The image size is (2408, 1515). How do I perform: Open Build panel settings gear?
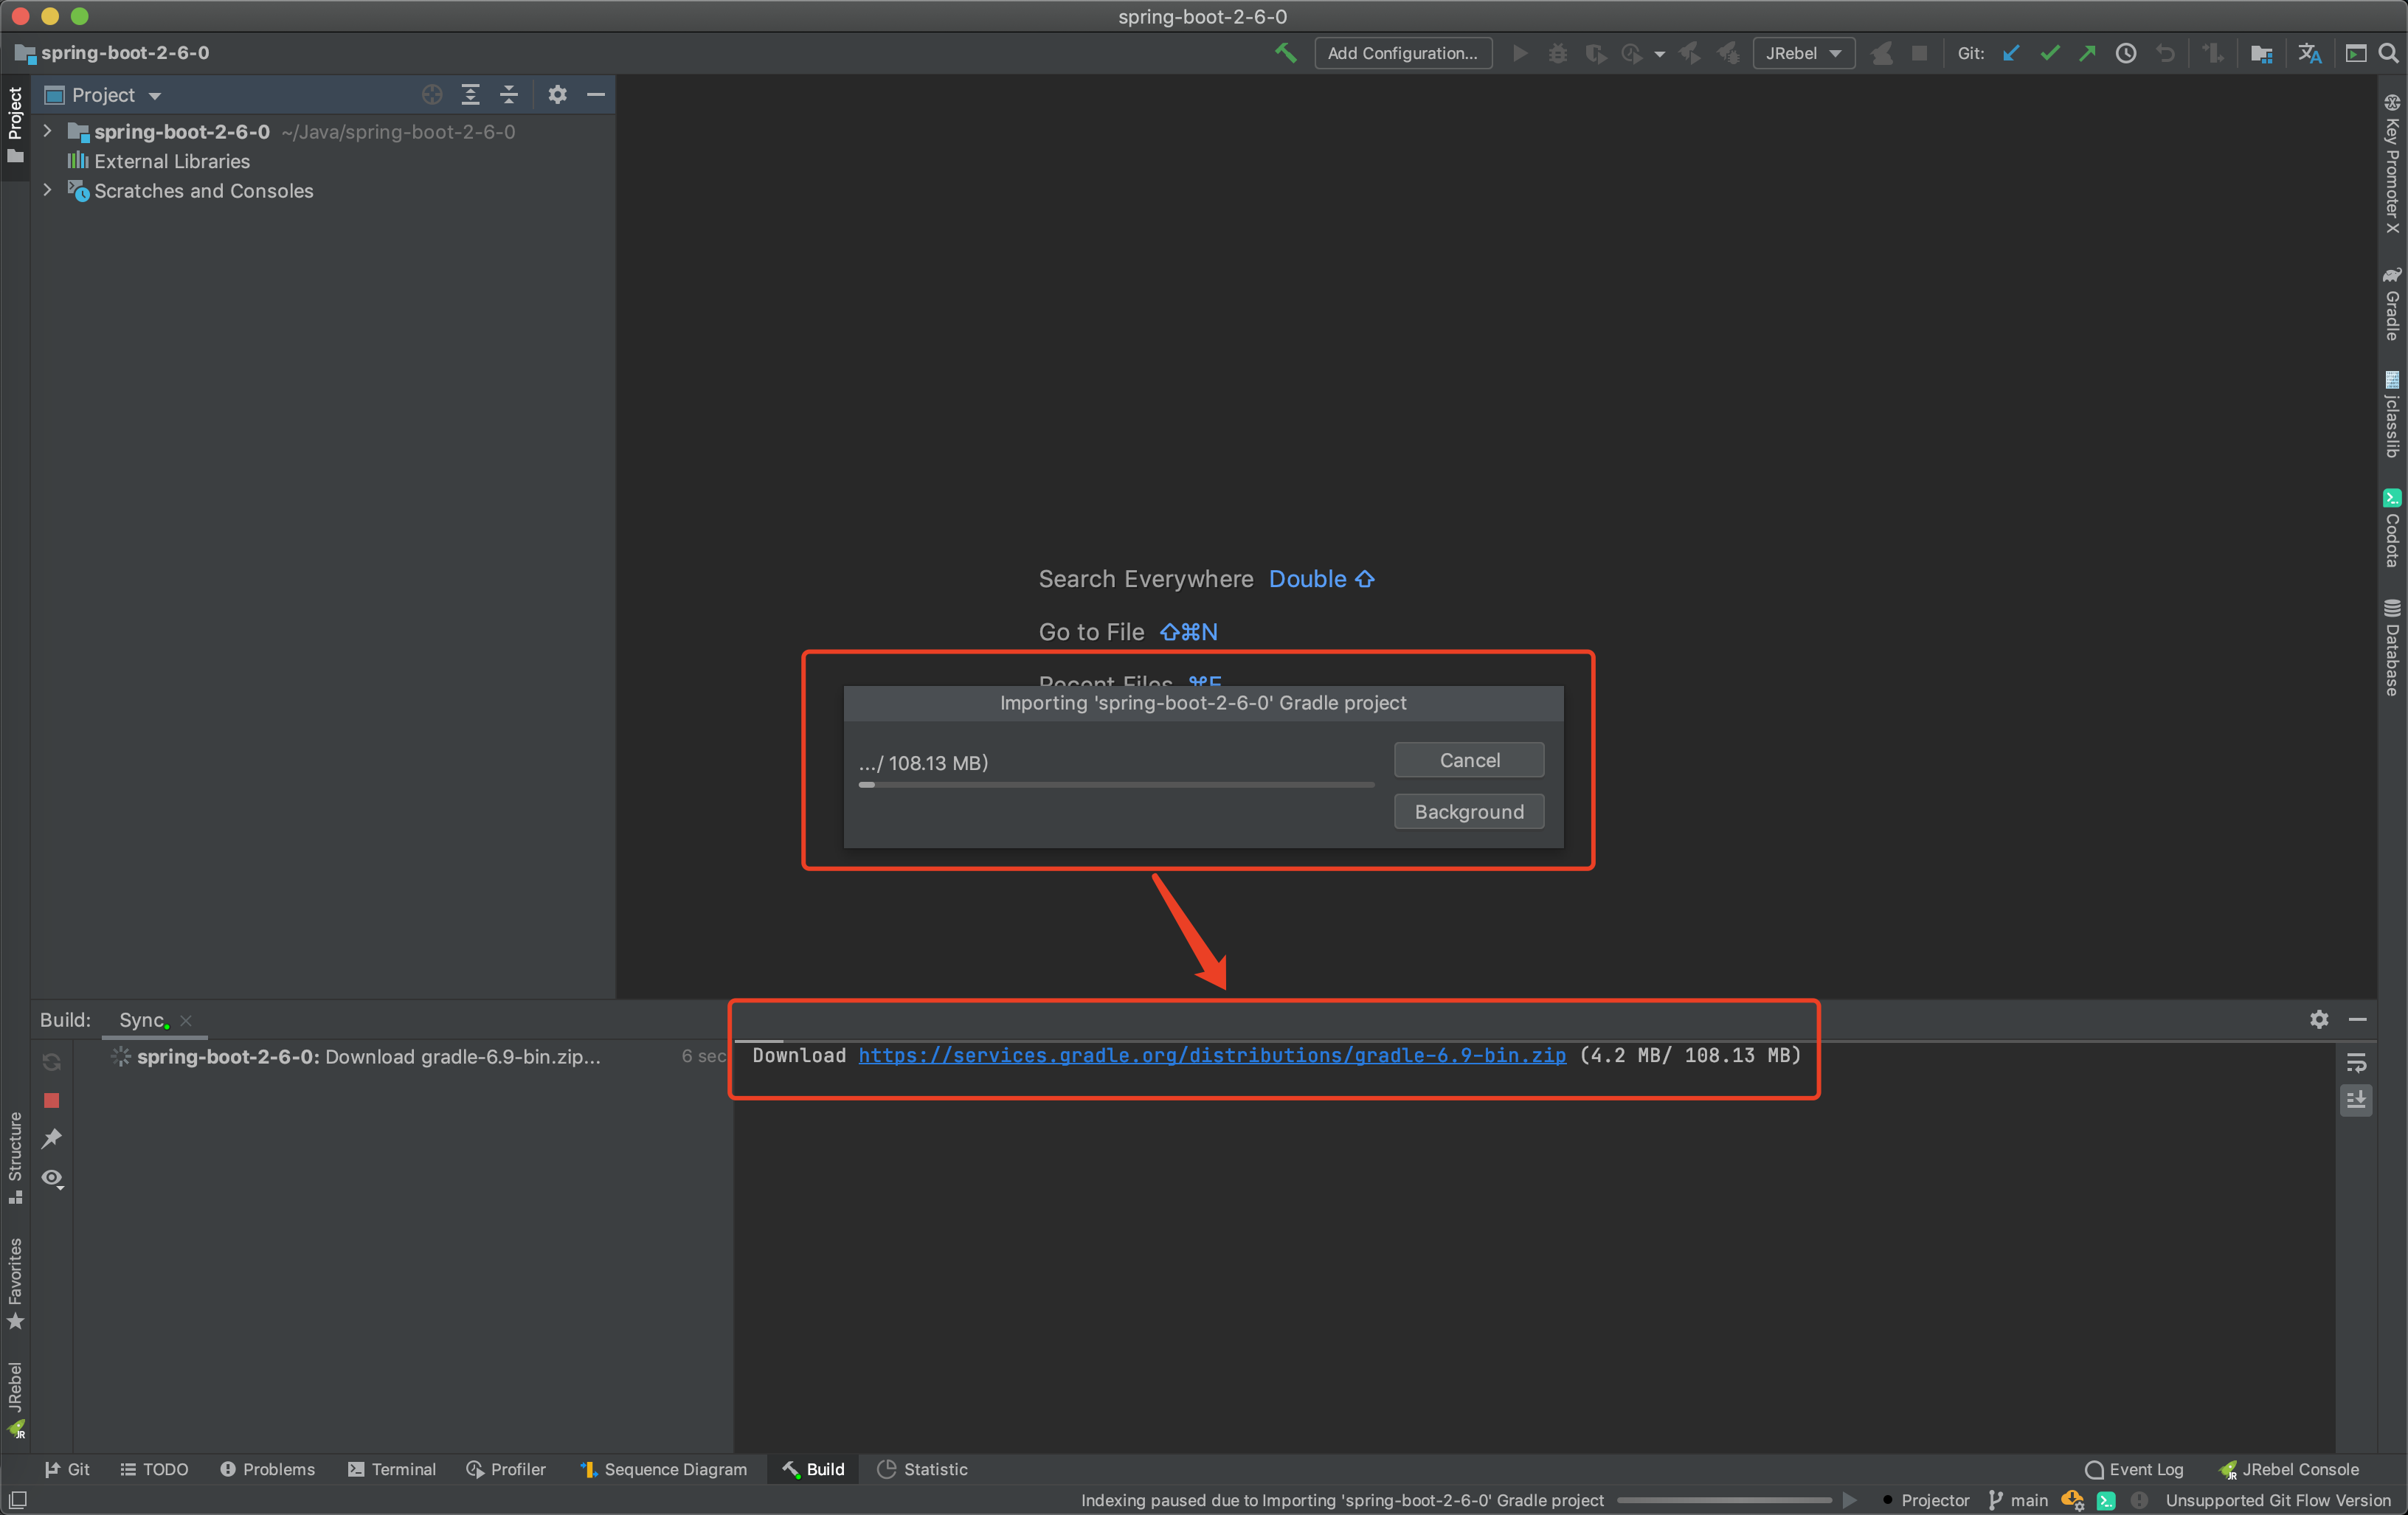click(x=2319, y=1019)
